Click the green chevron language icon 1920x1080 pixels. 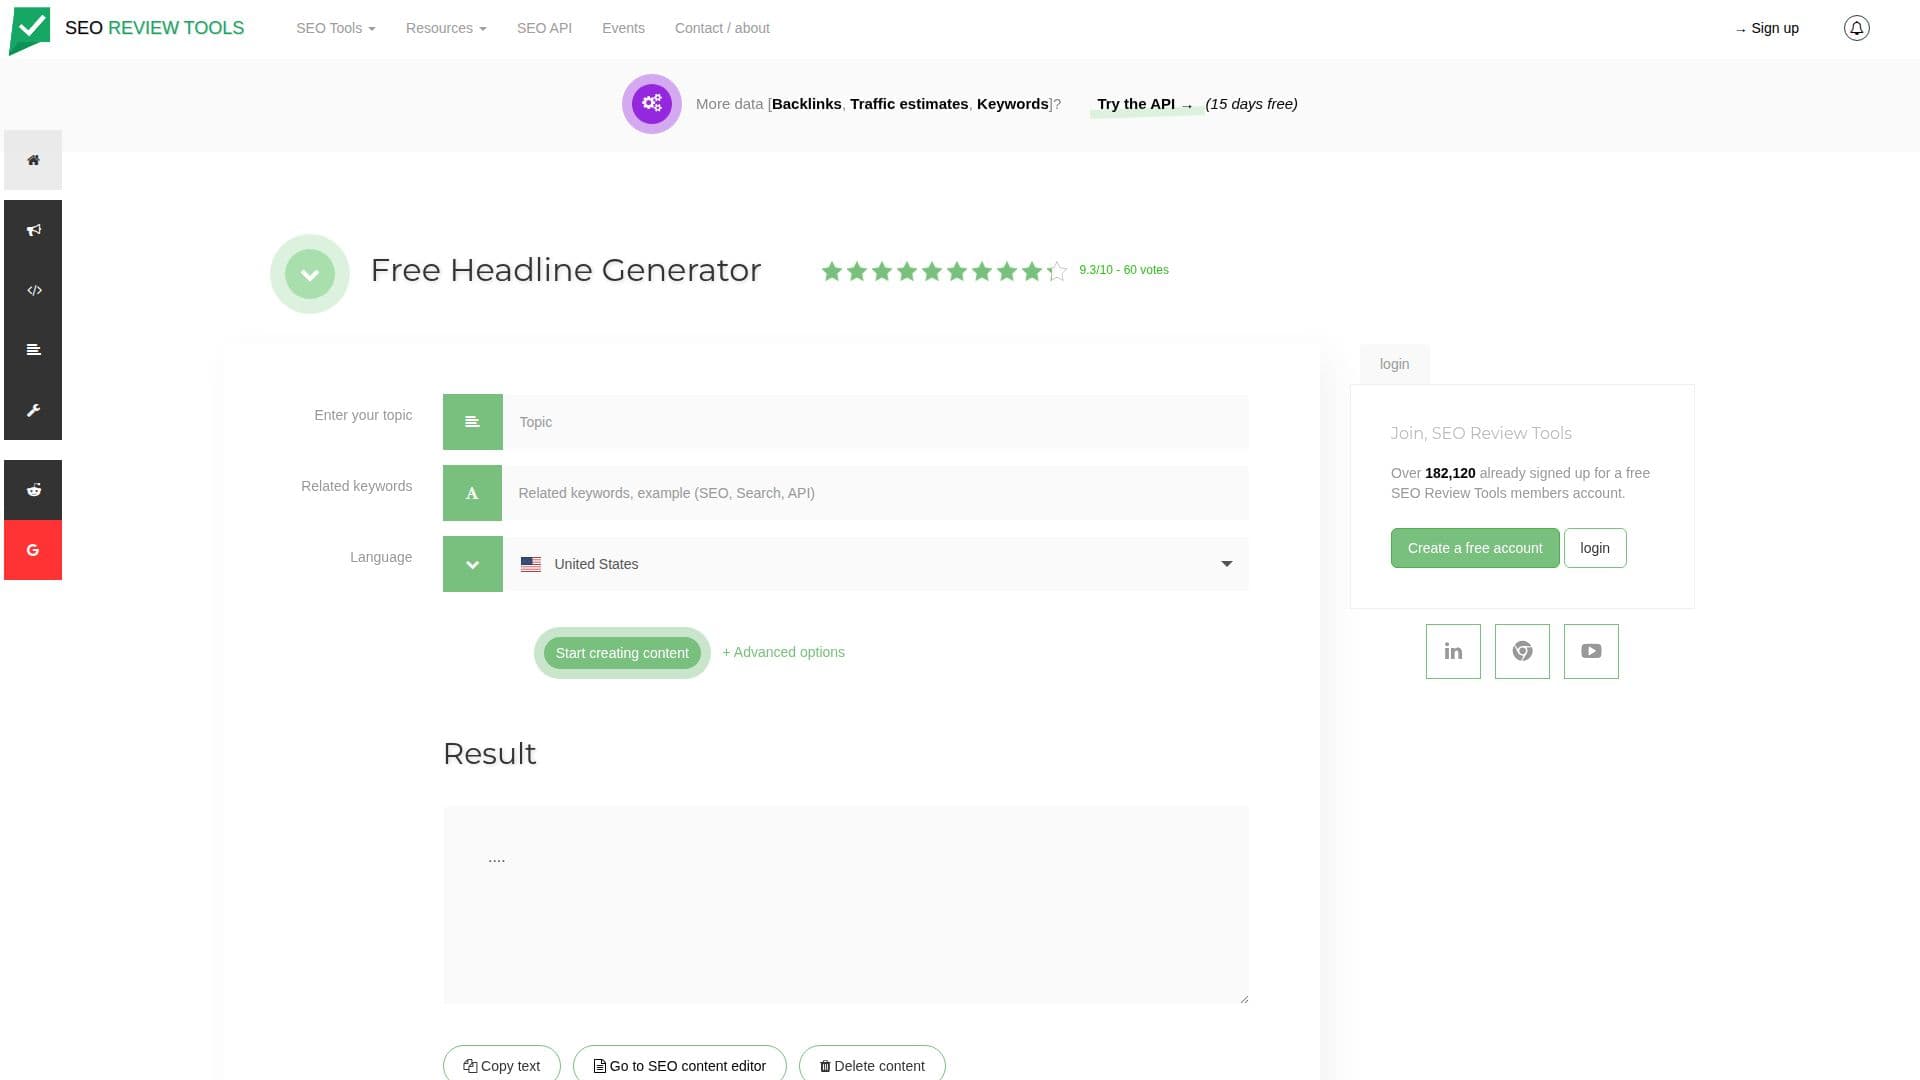(x=472, y=564)
